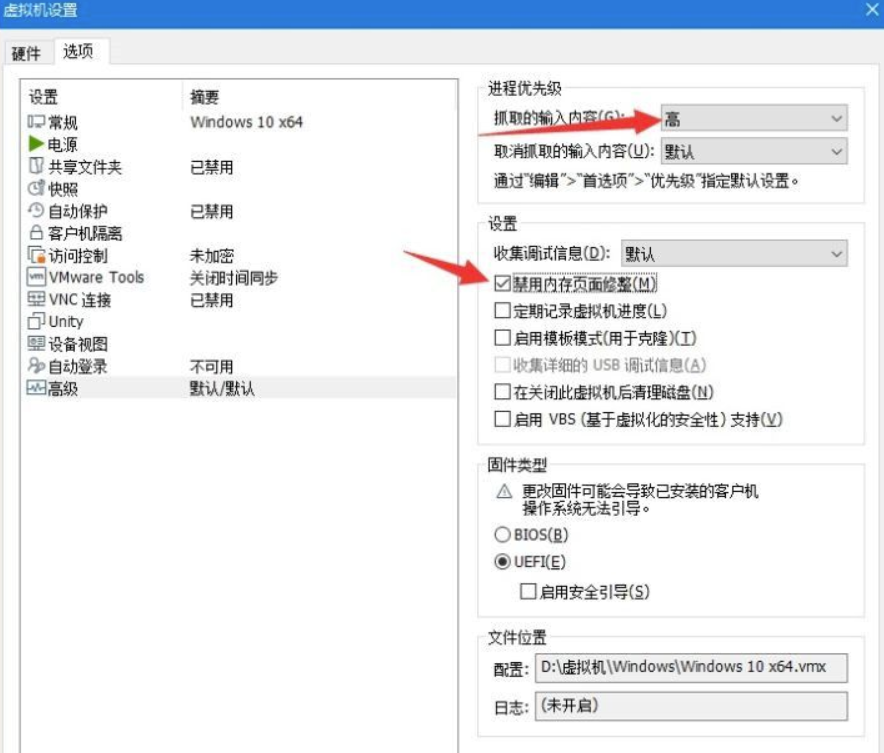Viewport: 884px width, 753px height.
Task: Click the 共享文件夹 shared folders icon
Action: 36,166
